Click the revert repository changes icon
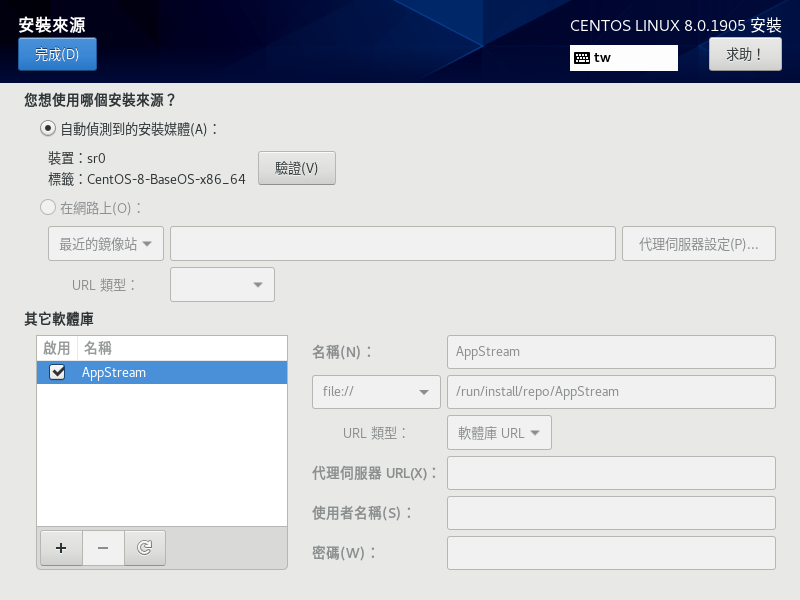The height and width of the screenshot is (600, 800). tap(145, 548)
